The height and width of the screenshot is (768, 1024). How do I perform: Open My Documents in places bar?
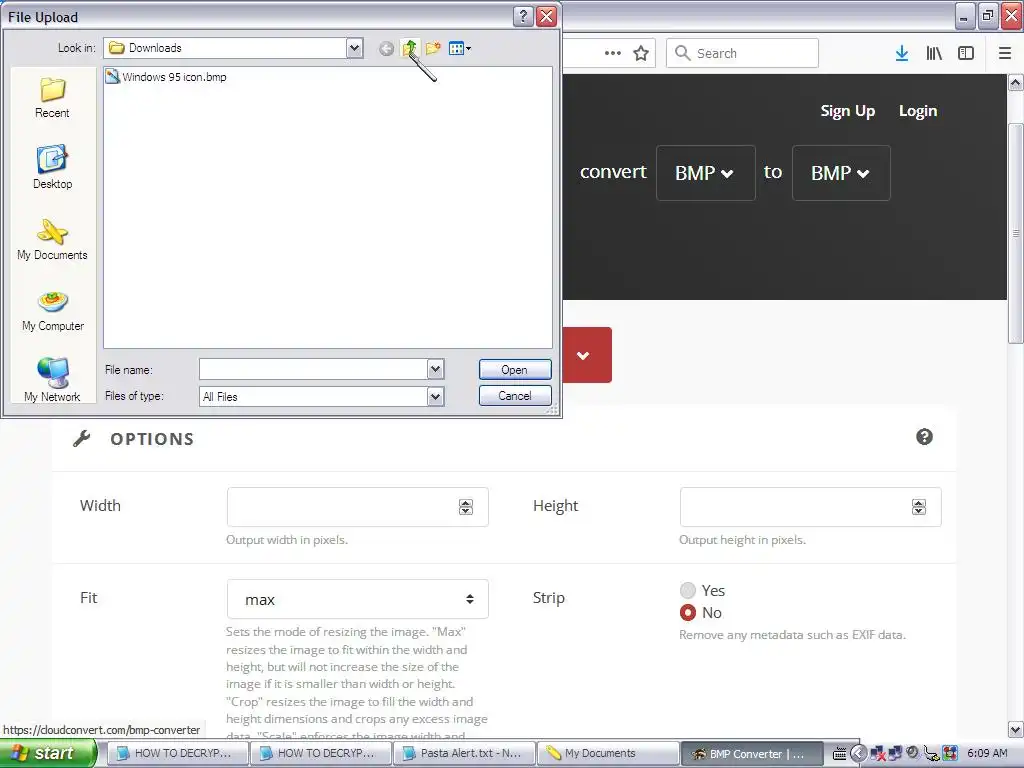pos(52,240)
